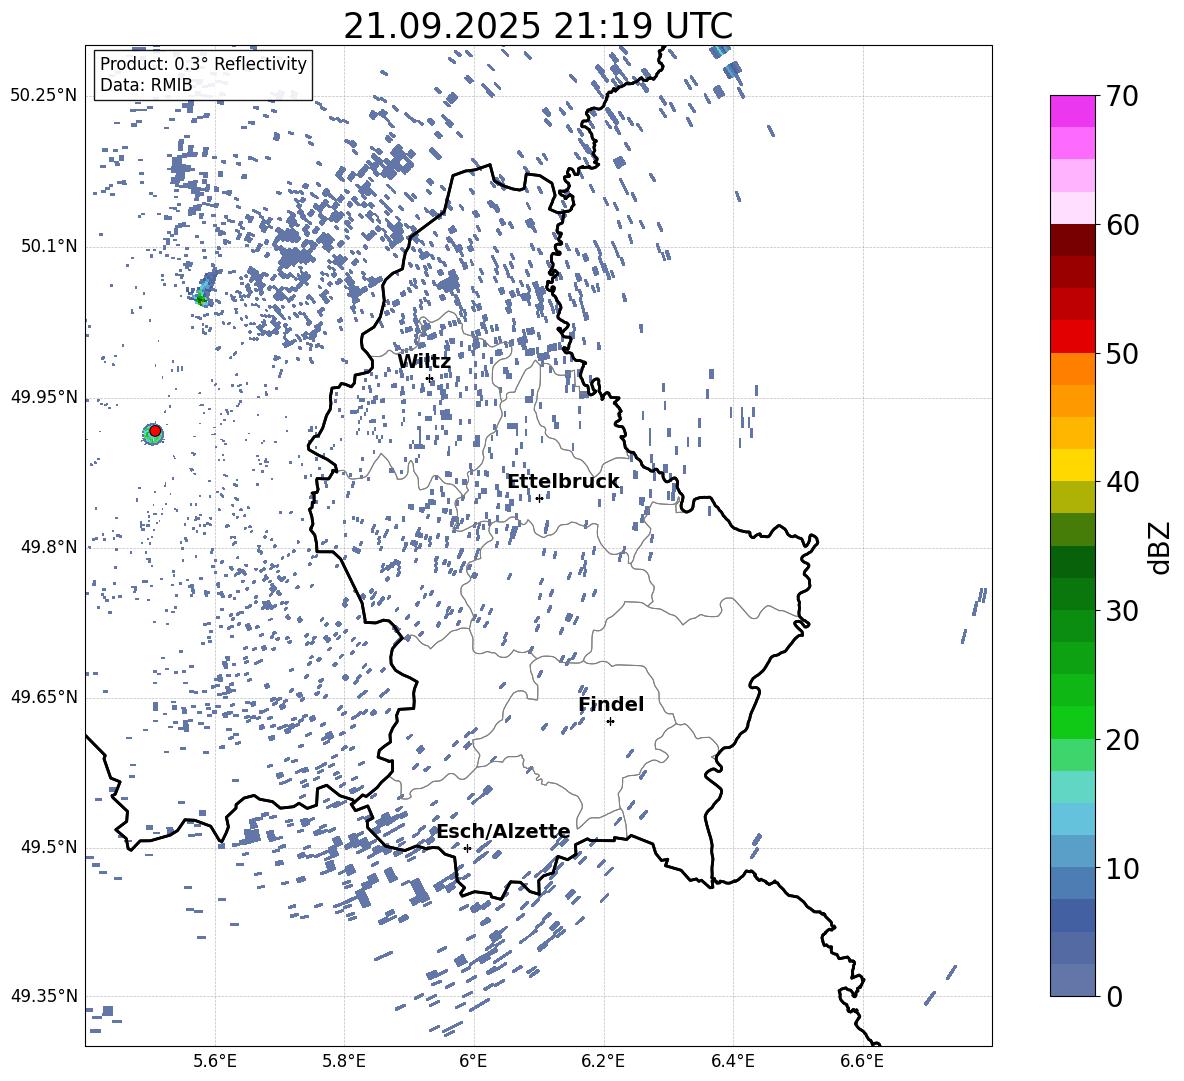Click the Findel station cross marker
The width and height of the screenshot is (1184, 1081).
click(x=610, y=722)
